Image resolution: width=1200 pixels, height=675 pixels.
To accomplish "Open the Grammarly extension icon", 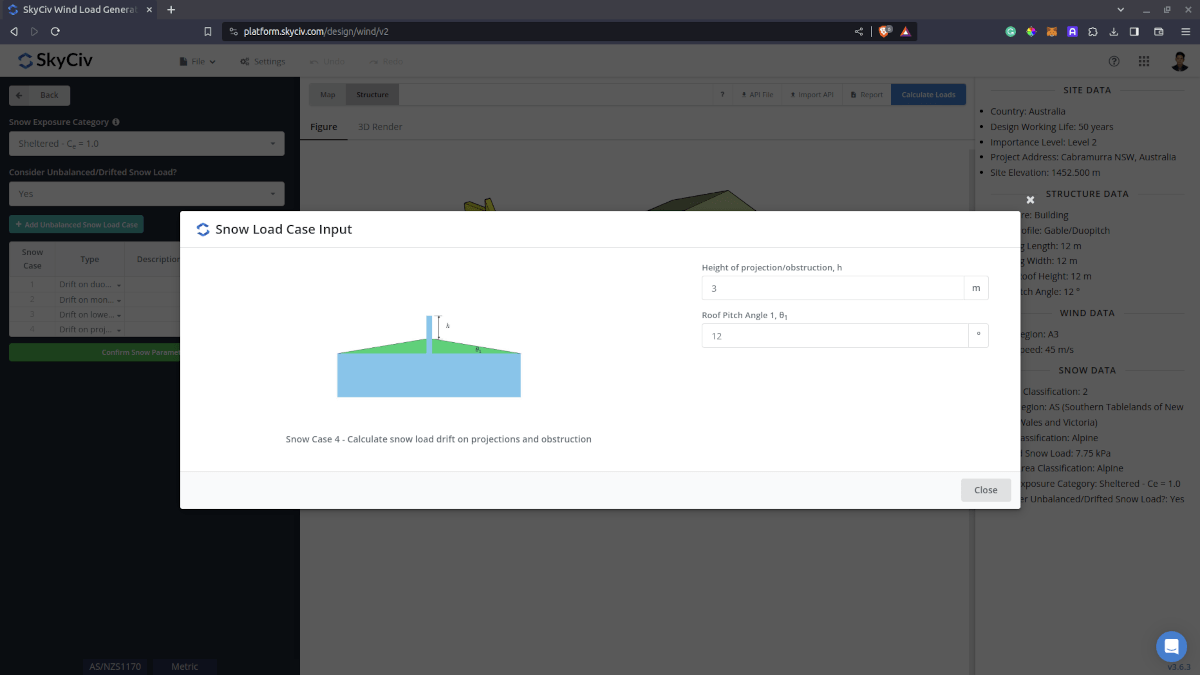I will pos(1011,31).
